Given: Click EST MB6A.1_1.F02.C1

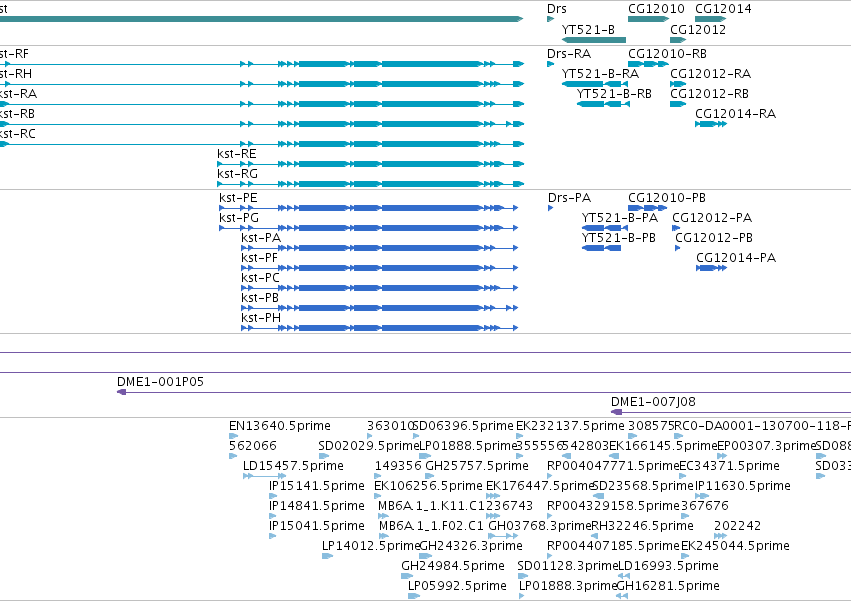Looking at the screenshot, I should click(384, 536).
